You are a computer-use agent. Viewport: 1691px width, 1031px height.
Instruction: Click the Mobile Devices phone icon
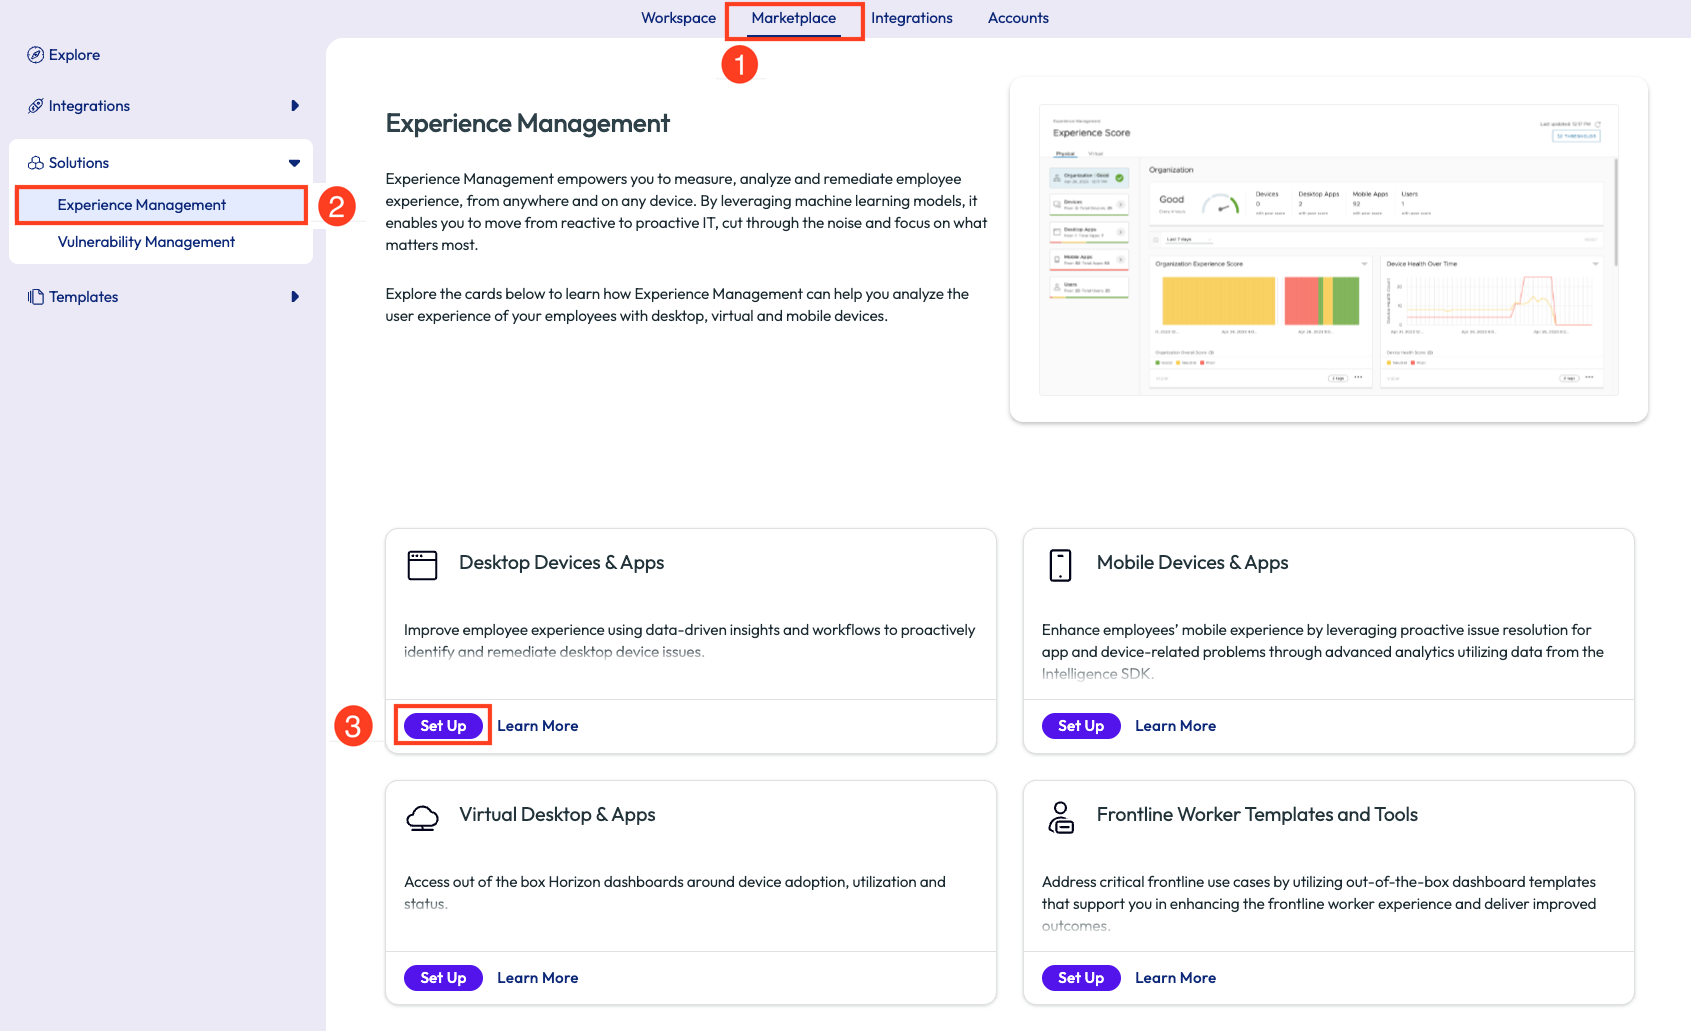coord(1060,565)
